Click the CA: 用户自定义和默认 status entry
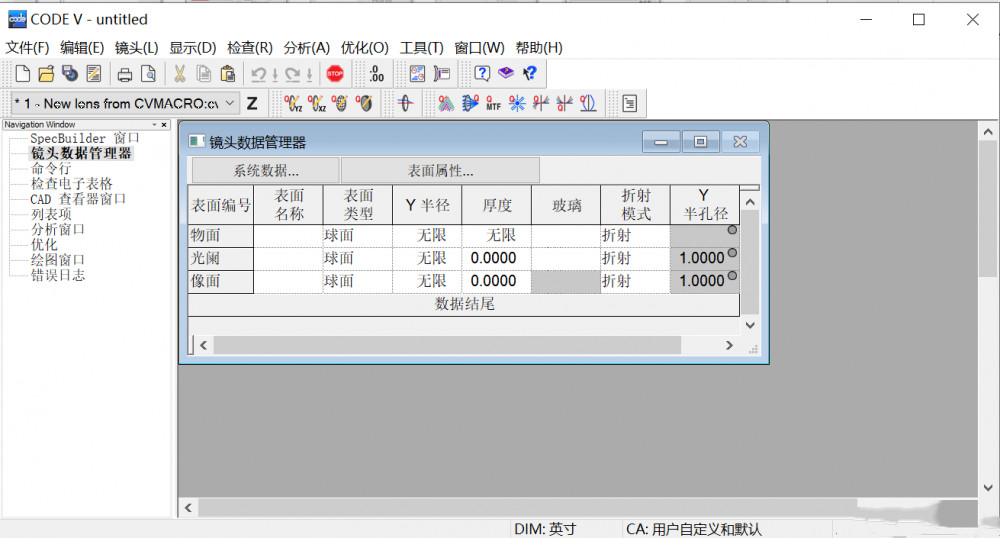 tap(693, 529)
